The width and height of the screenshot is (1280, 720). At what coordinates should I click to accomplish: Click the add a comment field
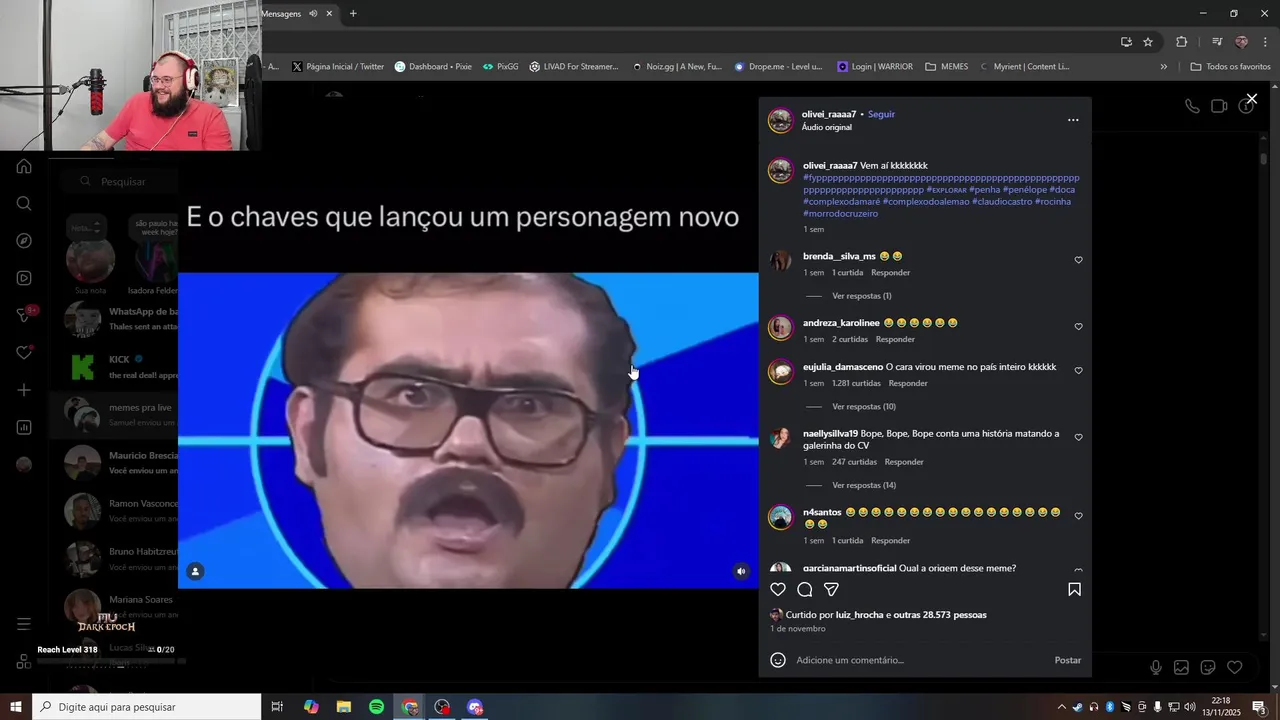click(x=920, y=660)
